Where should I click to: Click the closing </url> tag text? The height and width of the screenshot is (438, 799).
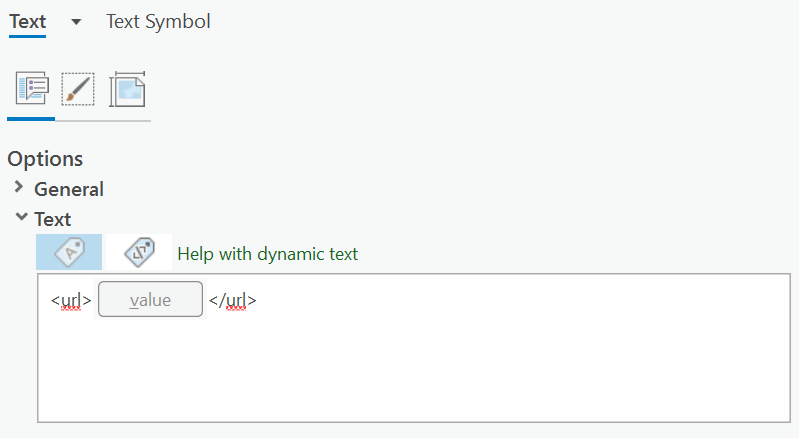(232, 300)
